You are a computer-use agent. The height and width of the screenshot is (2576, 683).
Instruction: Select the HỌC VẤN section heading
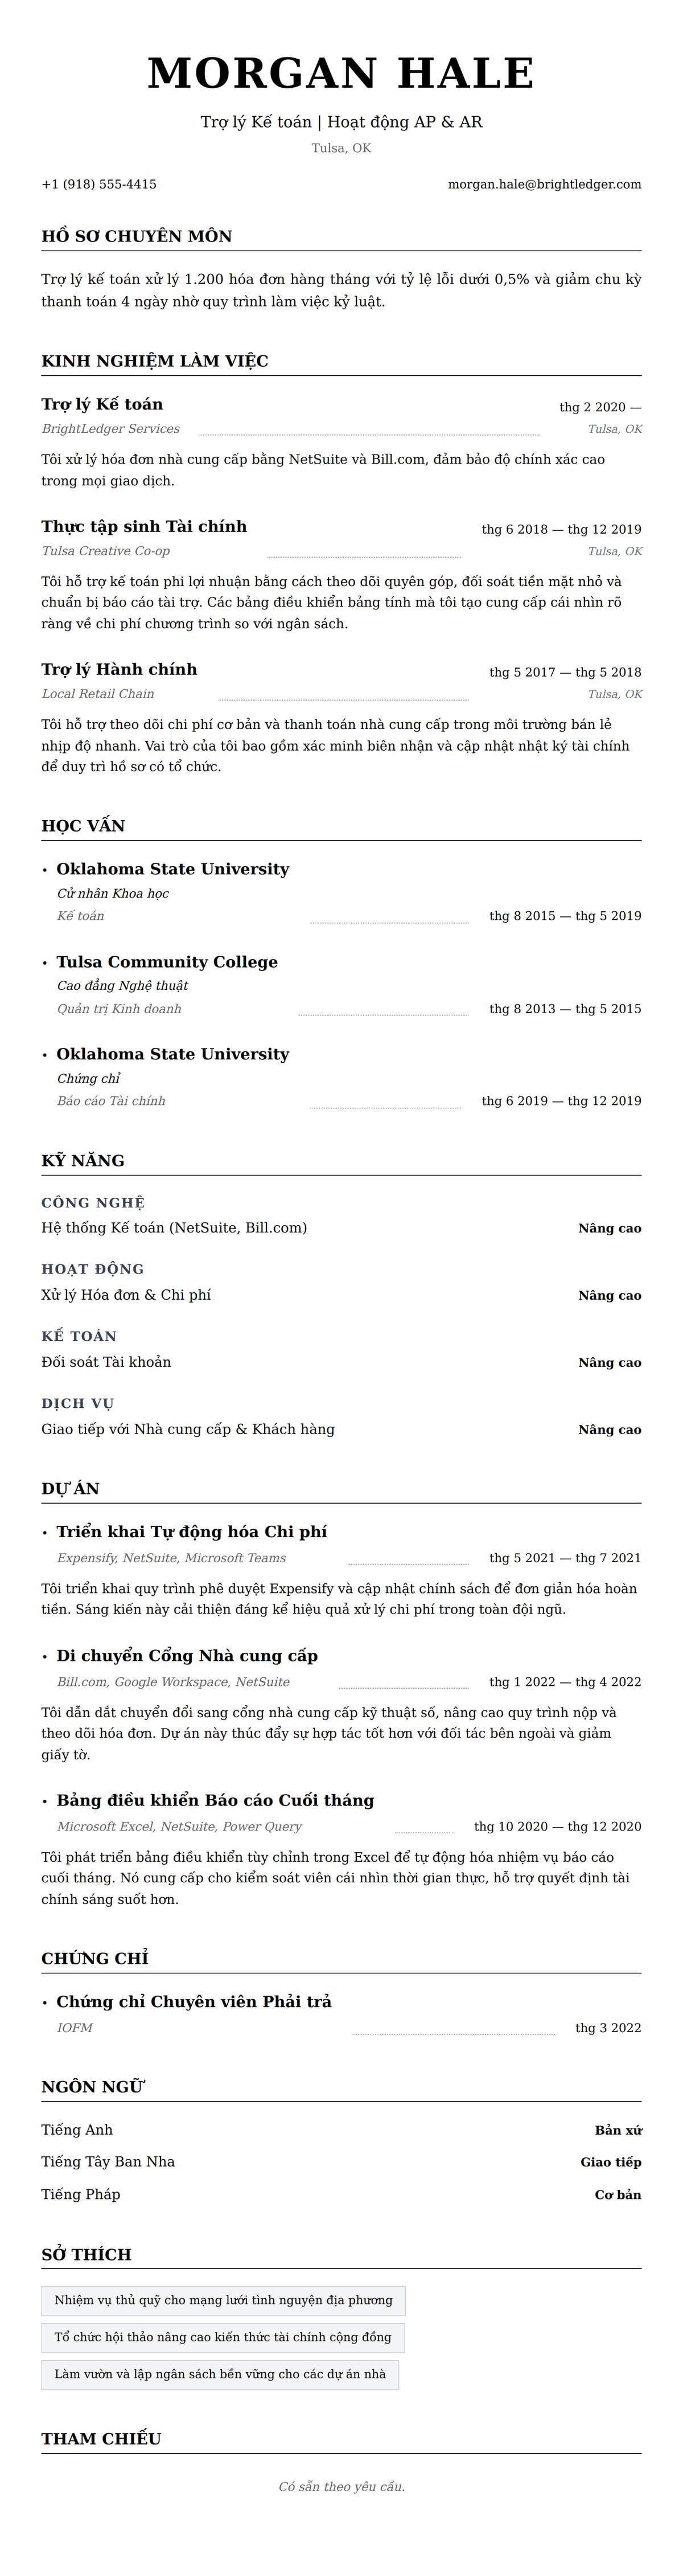click(x=83, y=826)
